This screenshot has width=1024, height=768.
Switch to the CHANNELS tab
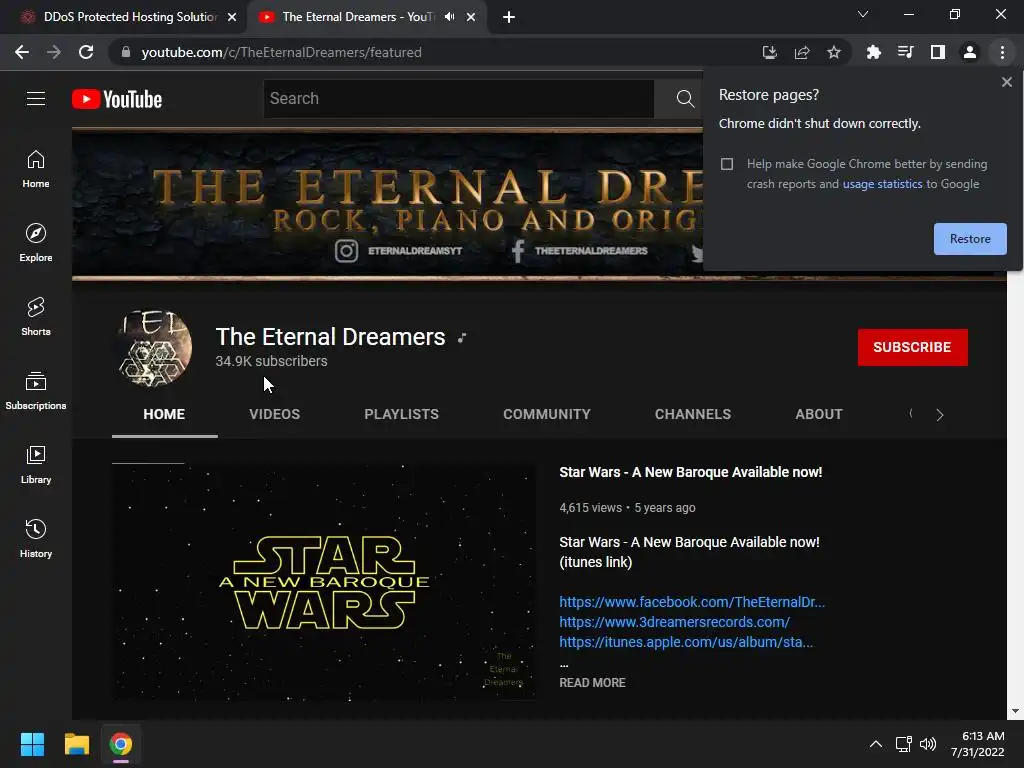693,414
